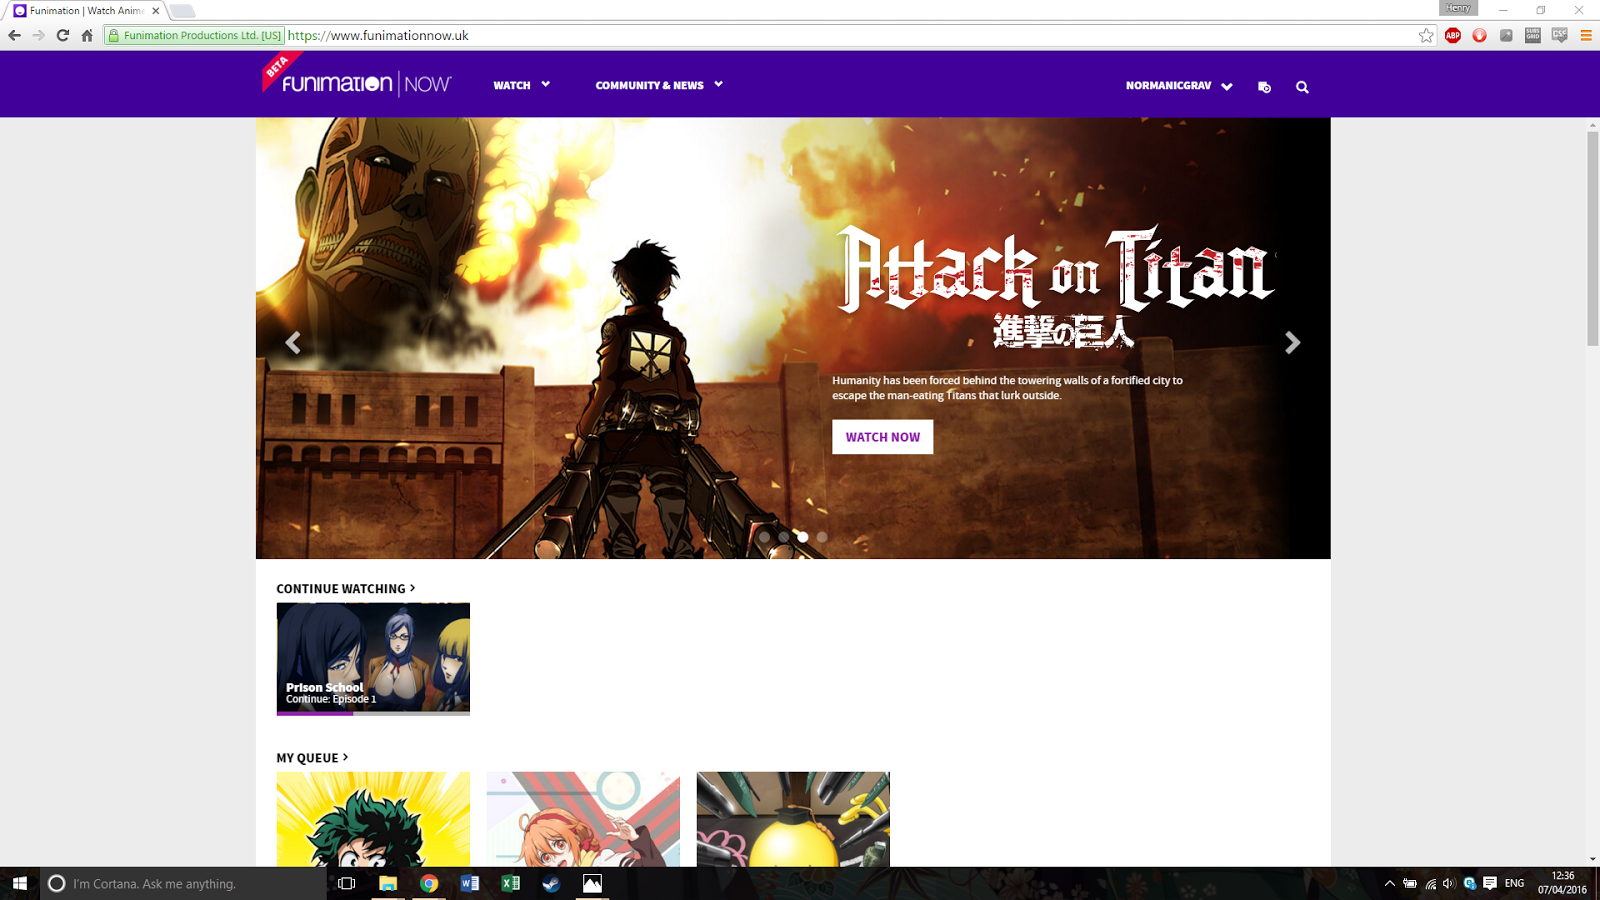Click the video queue icon beside search

click(x=1264, y=86)
